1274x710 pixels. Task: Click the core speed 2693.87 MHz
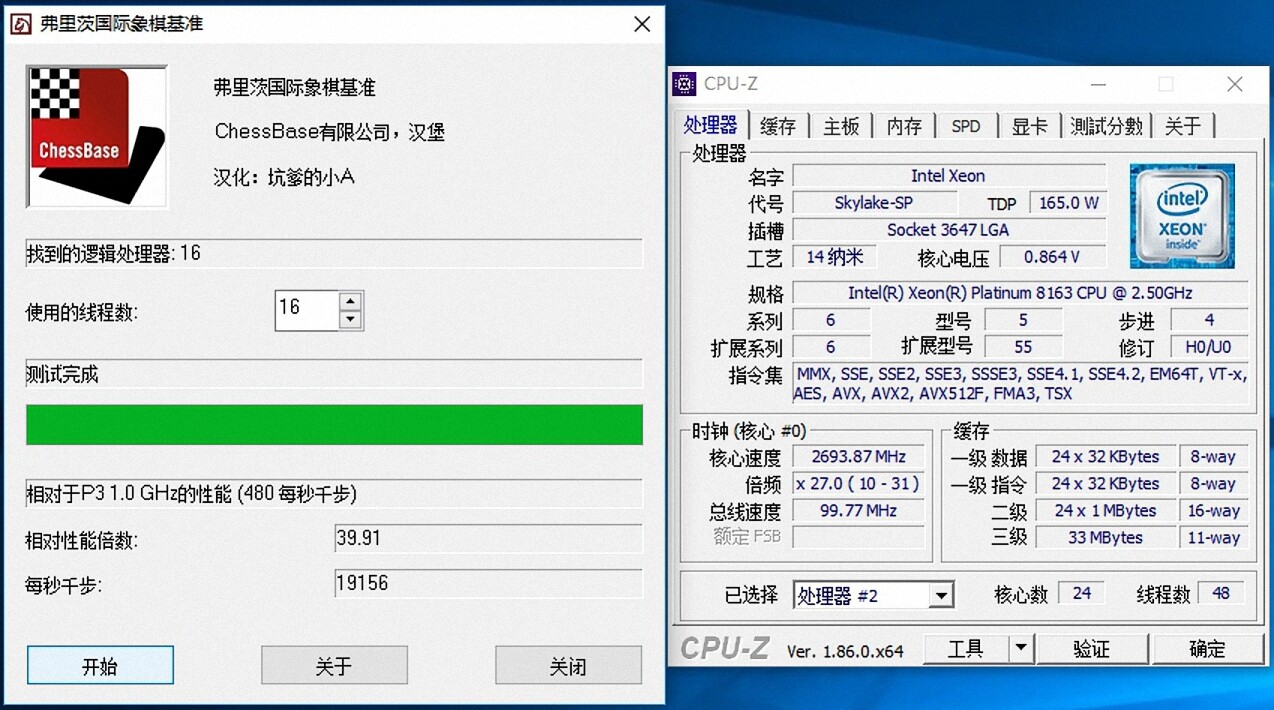[x=858, y=457]
